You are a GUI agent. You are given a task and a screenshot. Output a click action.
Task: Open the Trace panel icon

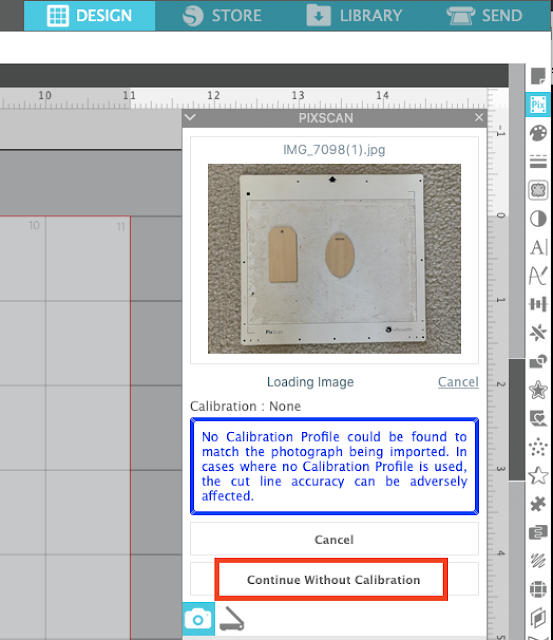click(x=538, y=190)
